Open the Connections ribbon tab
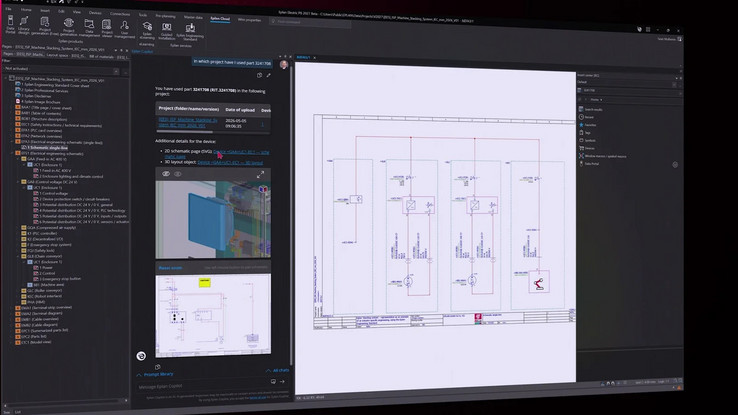 [120, 14]
